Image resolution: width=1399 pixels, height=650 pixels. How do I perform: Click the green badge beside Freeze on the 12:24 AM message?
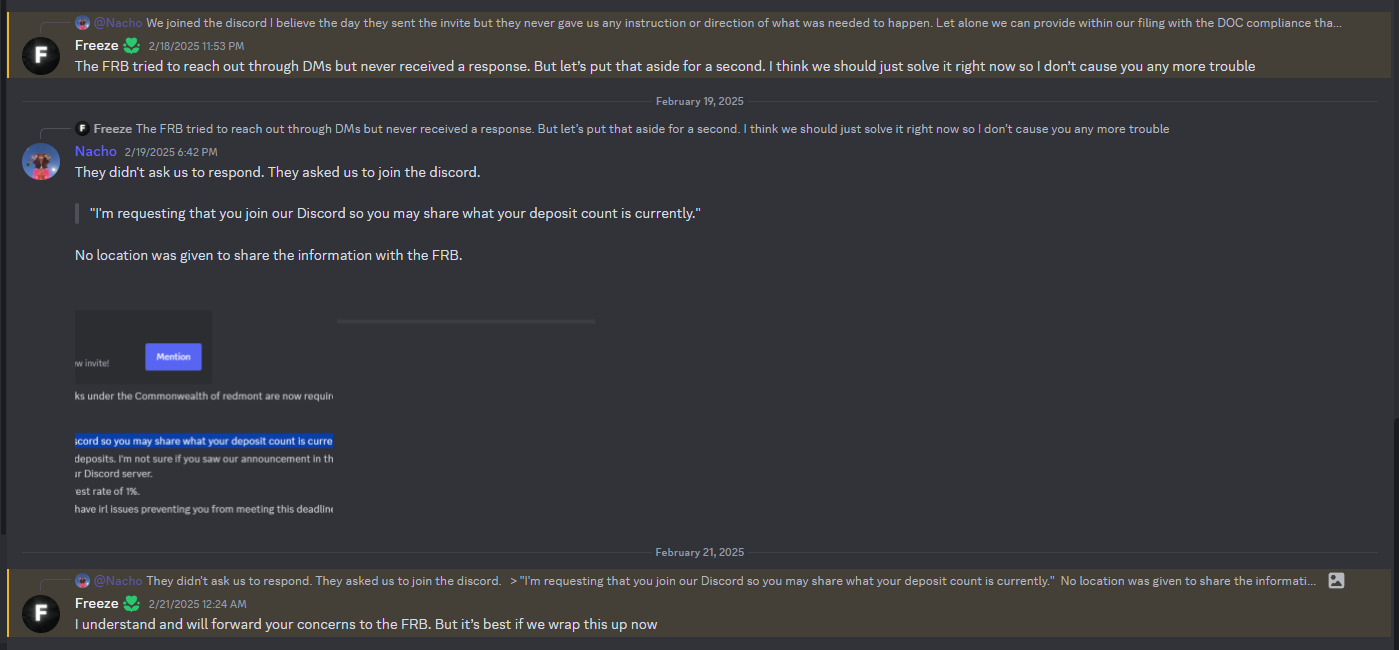[132, 604]
